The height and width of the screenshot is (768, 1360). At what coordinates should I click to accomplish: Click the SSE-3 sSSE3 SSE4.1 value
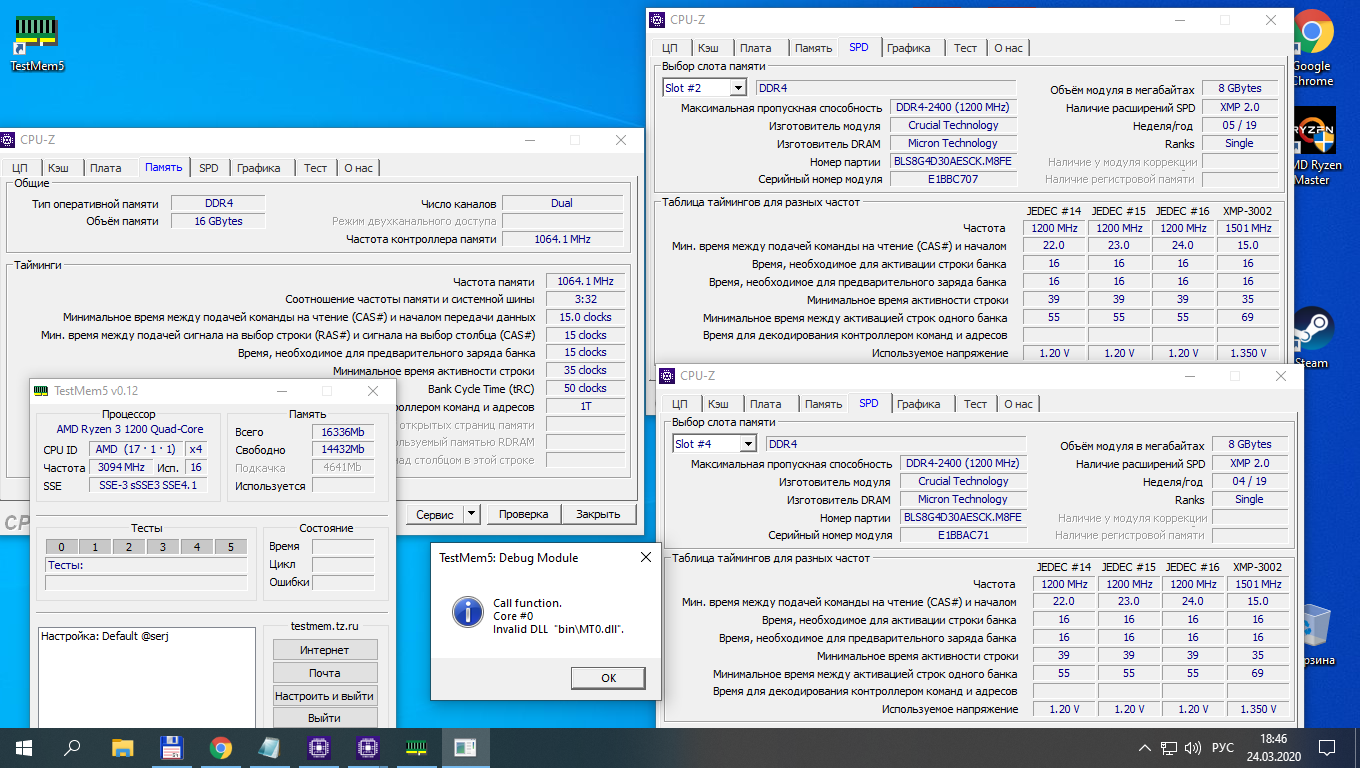(x=148, y=485)
